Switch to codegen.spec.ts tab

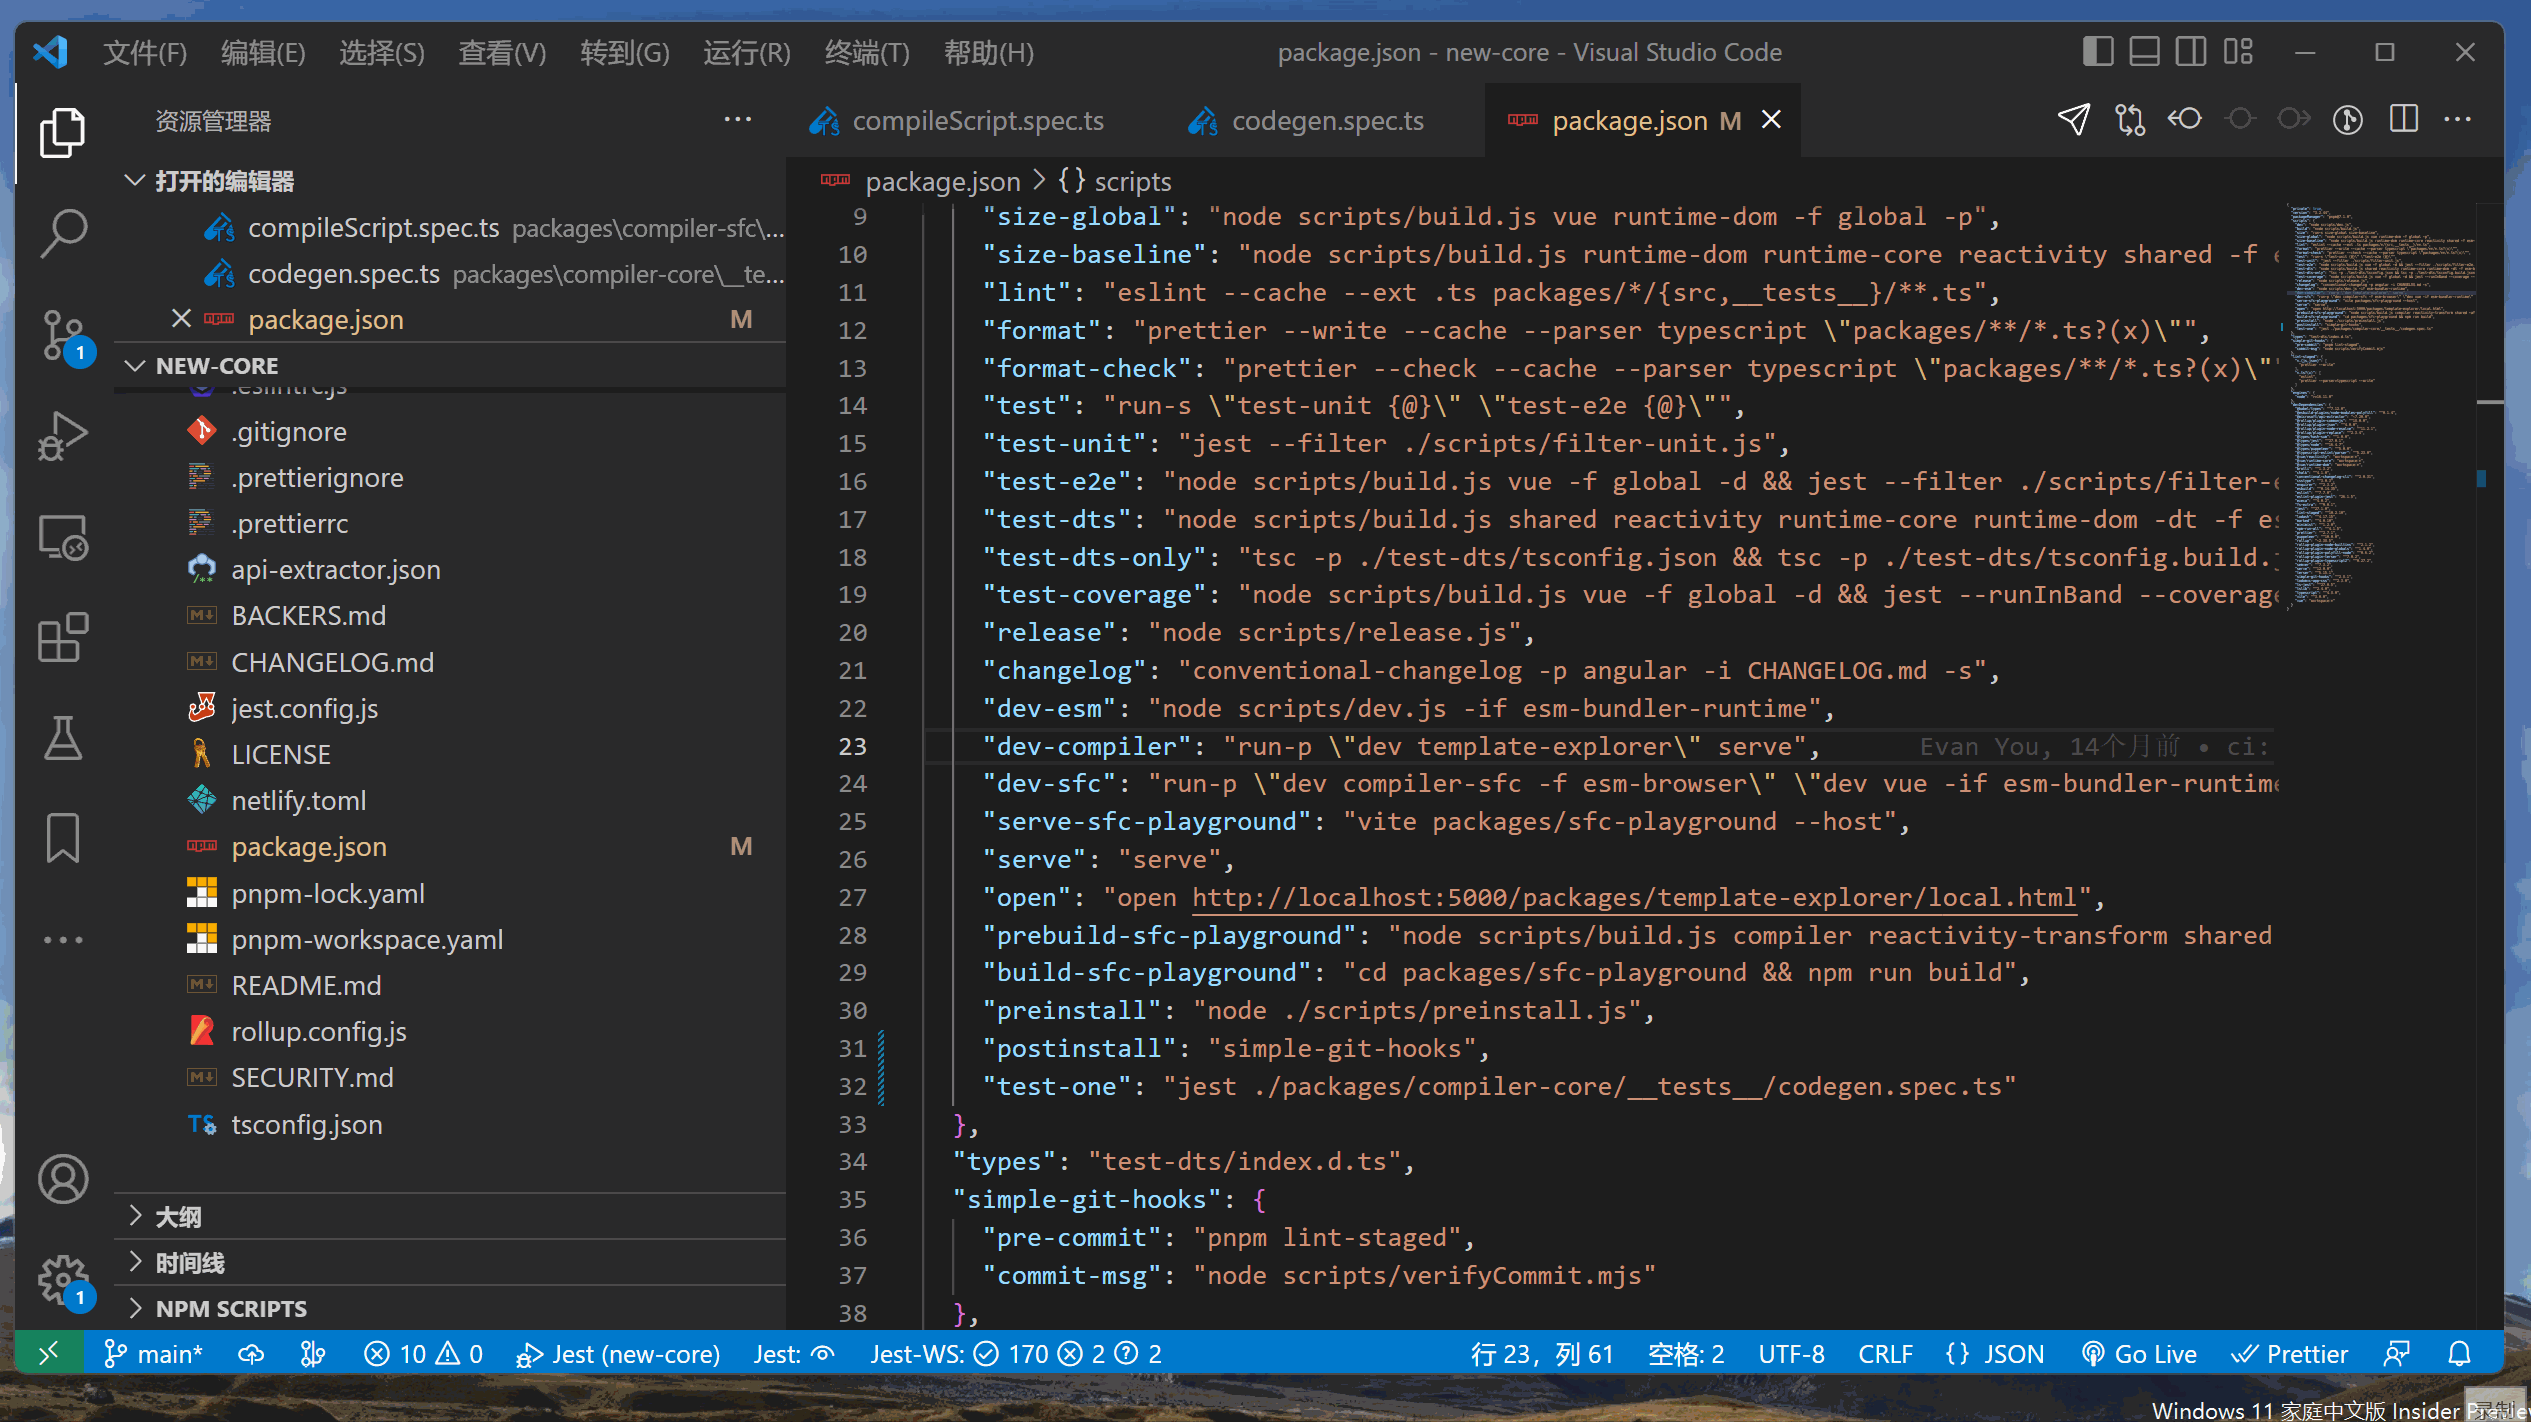pos(1326,121)
